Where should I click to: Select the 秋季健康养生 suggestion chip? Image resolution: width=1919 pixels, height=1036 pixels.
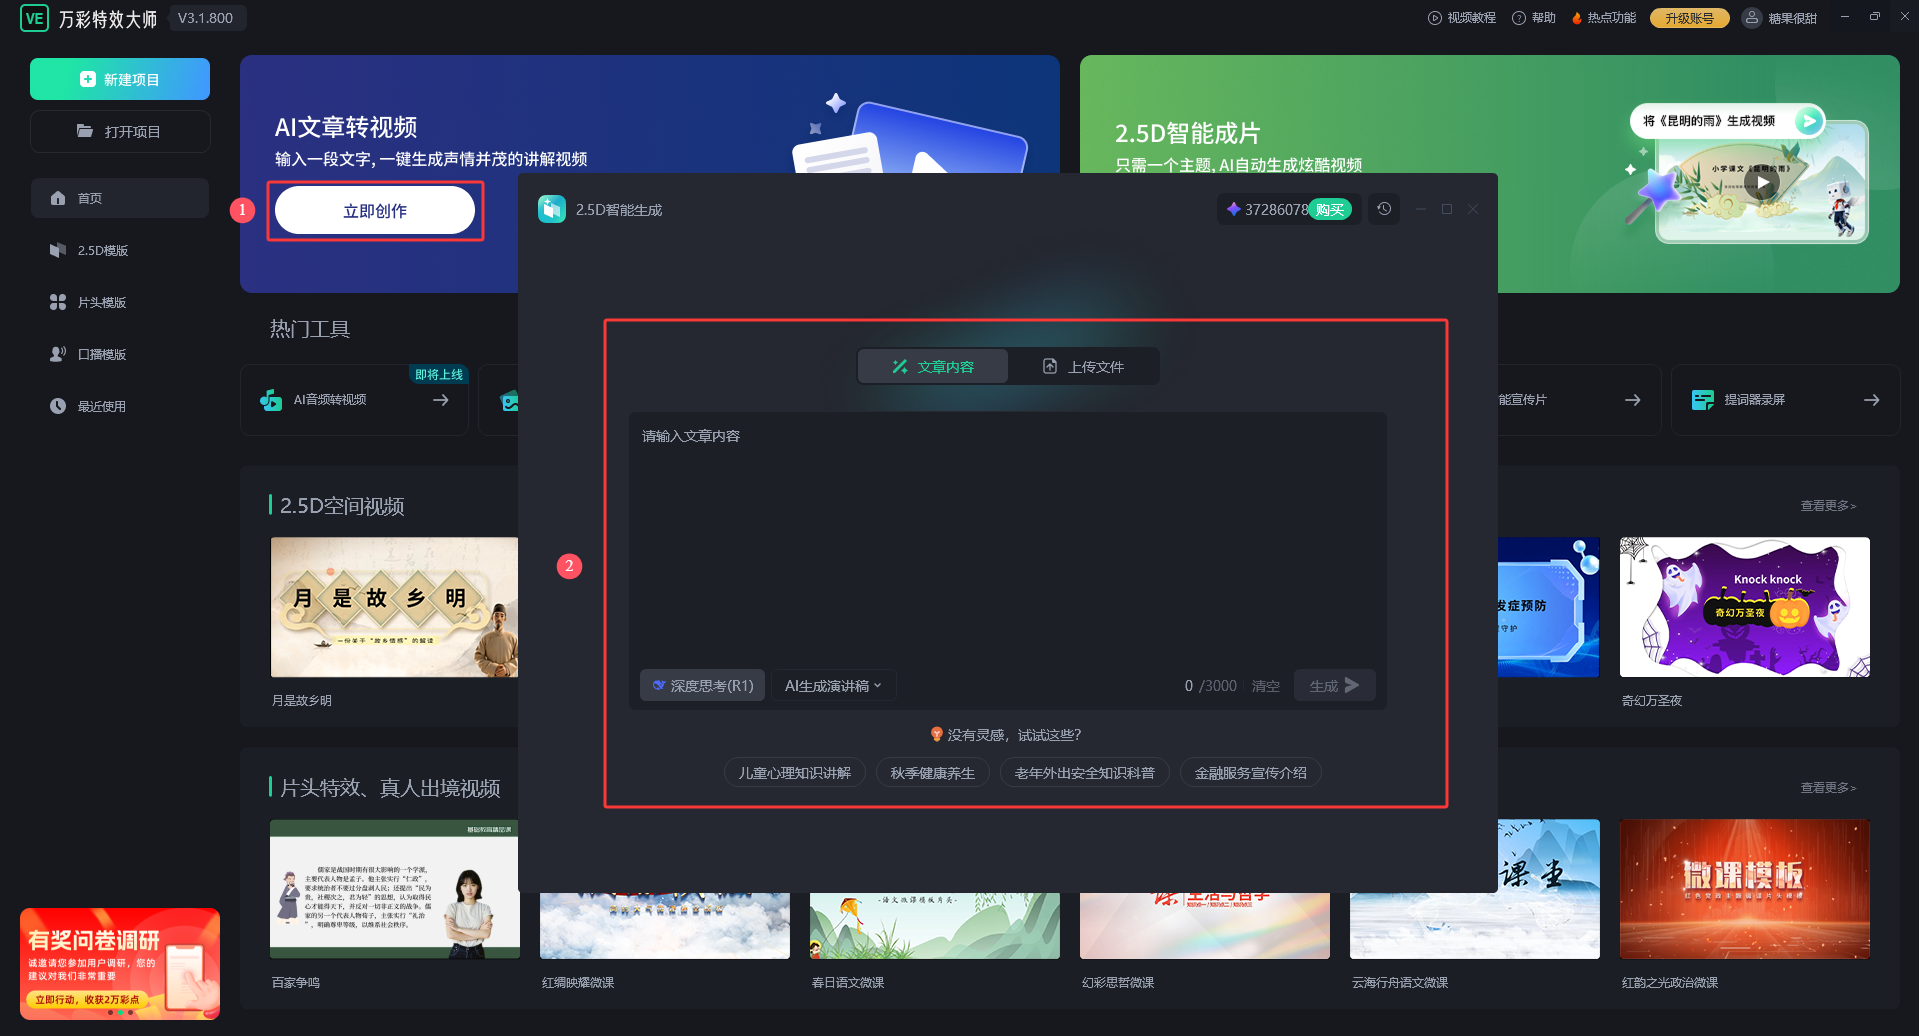click(932, 773)
